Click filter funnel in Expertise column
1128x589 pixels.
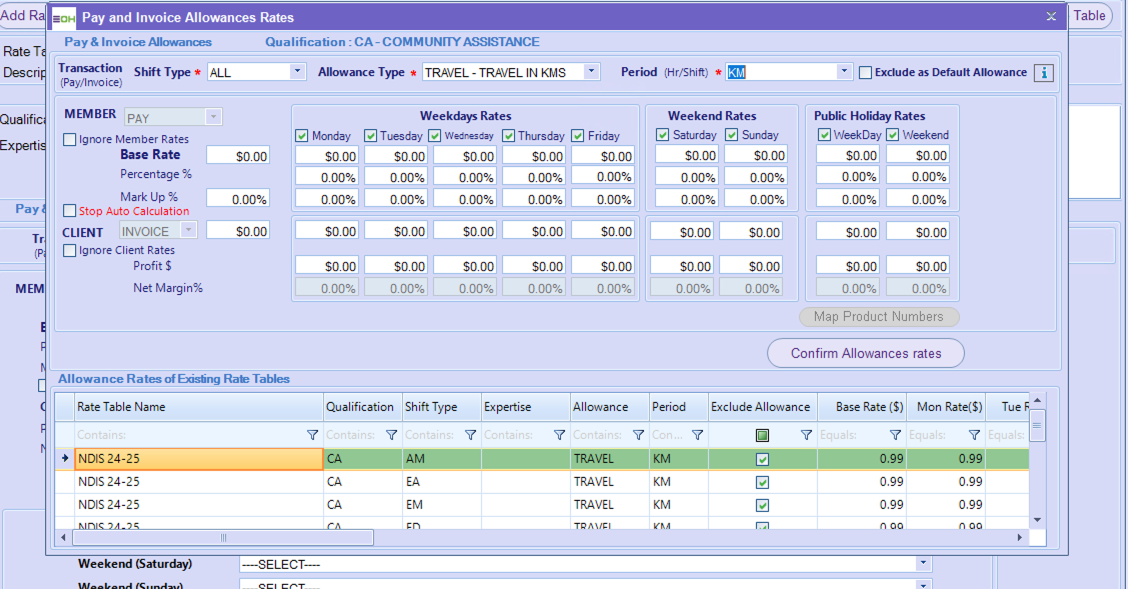(559, 435)
